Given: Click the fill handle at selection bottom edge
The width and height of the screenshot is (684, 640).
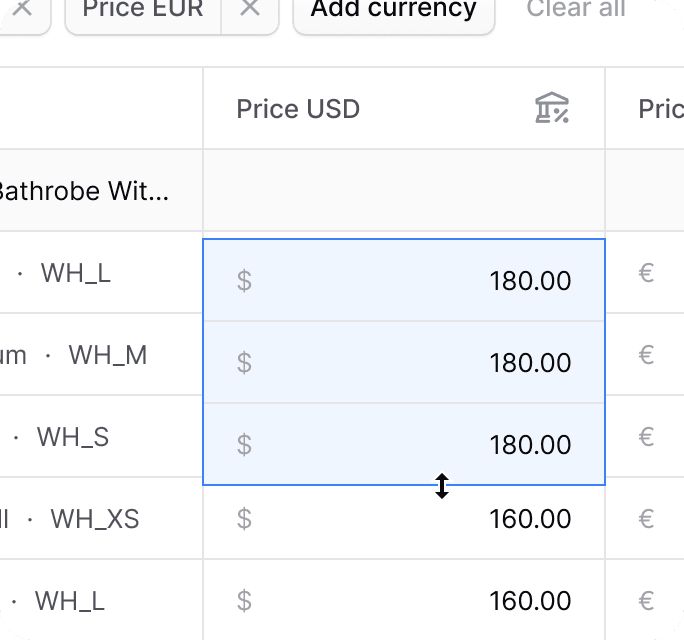Looking at the screenshot, I should coord(442,486).
